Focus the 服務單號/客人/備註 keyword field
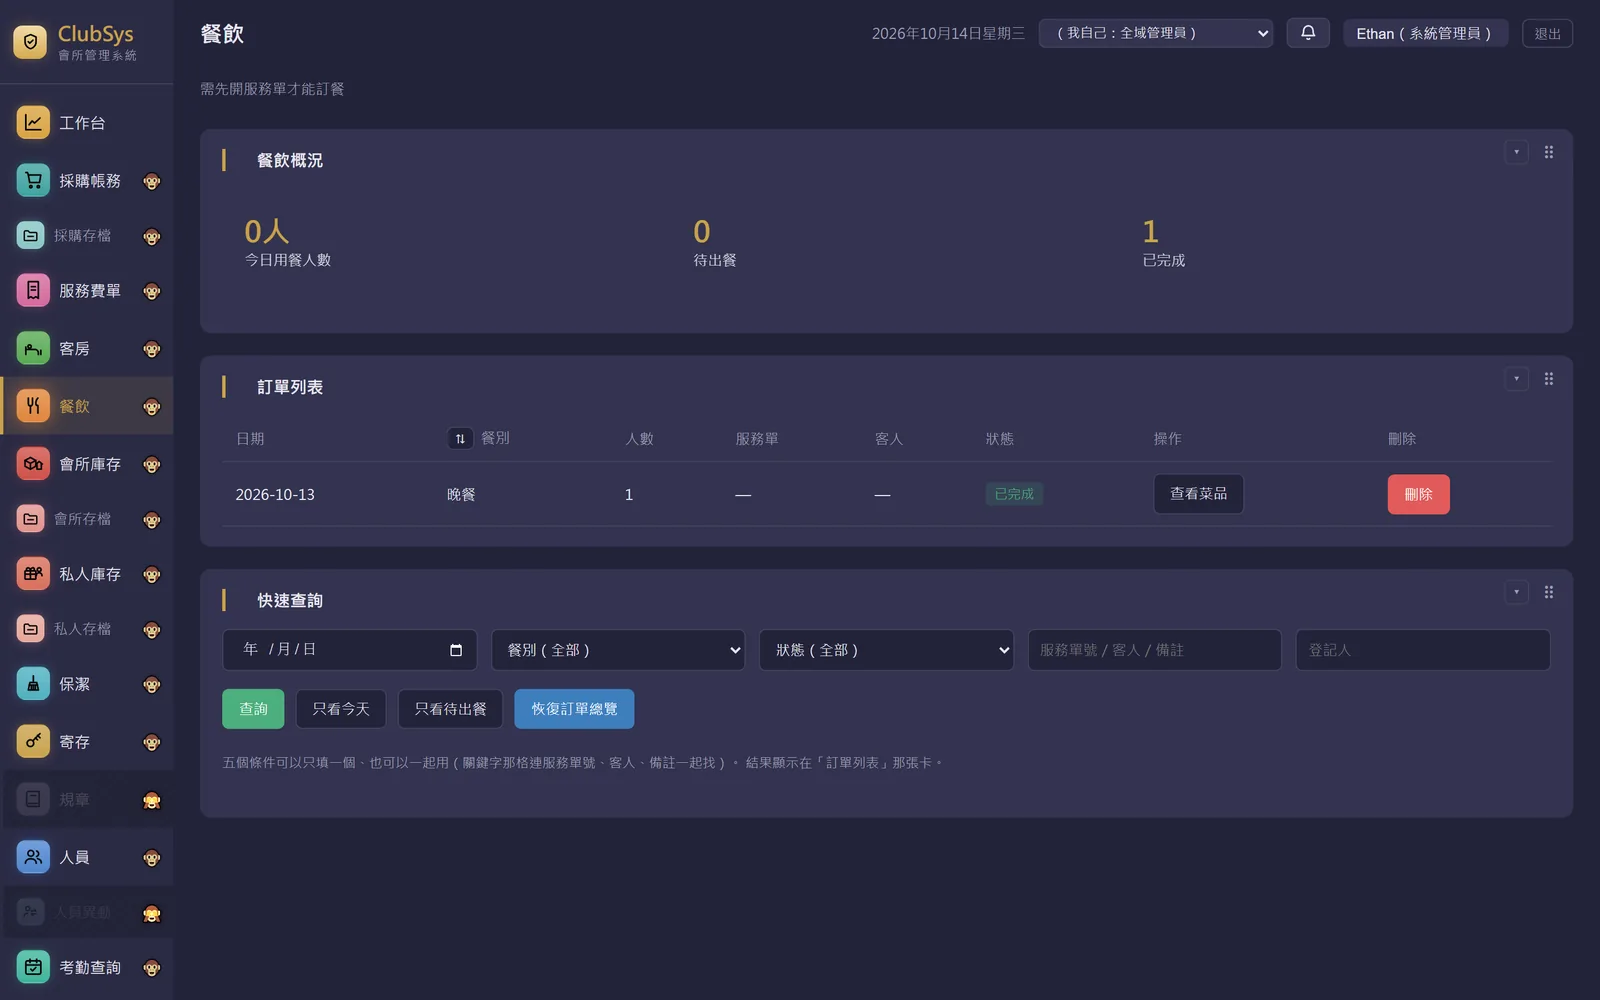Image resolution: width=1600 pixels, height=1000 pixels. 1155,650
